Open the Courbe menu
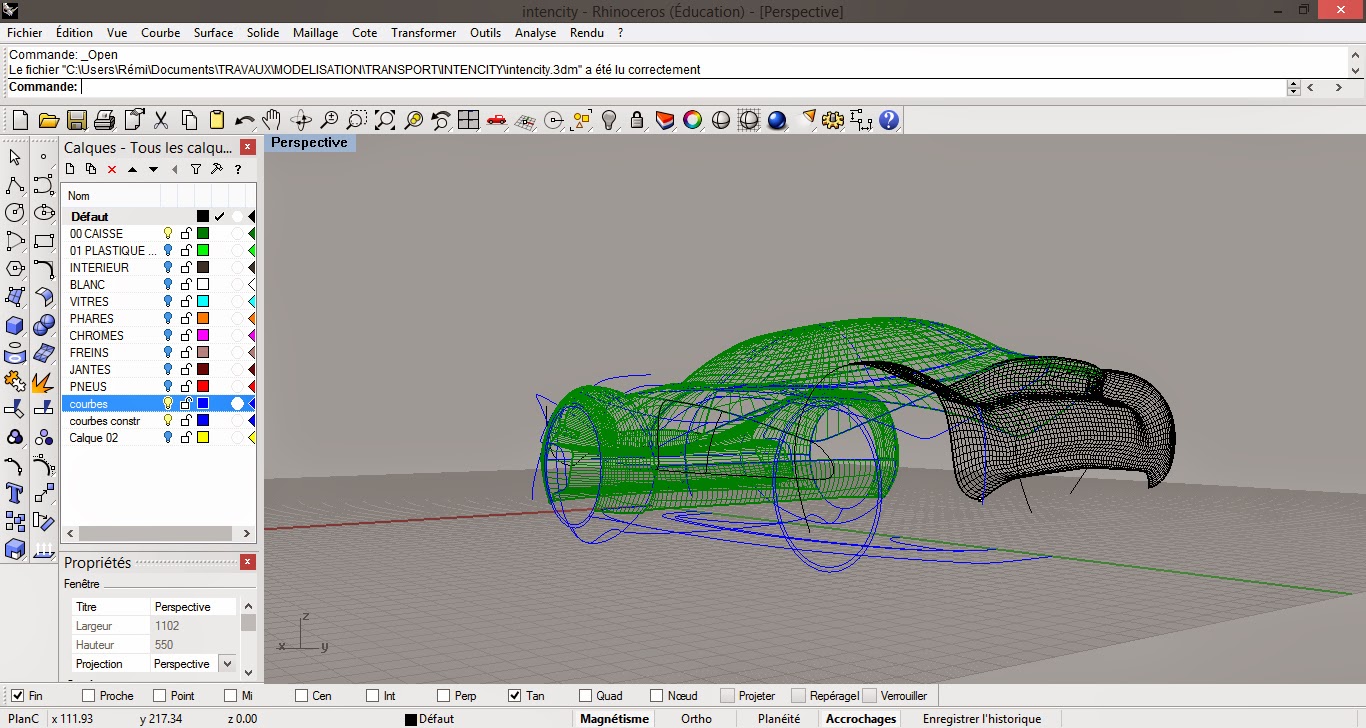The image size is (1366, 728). 161,33
